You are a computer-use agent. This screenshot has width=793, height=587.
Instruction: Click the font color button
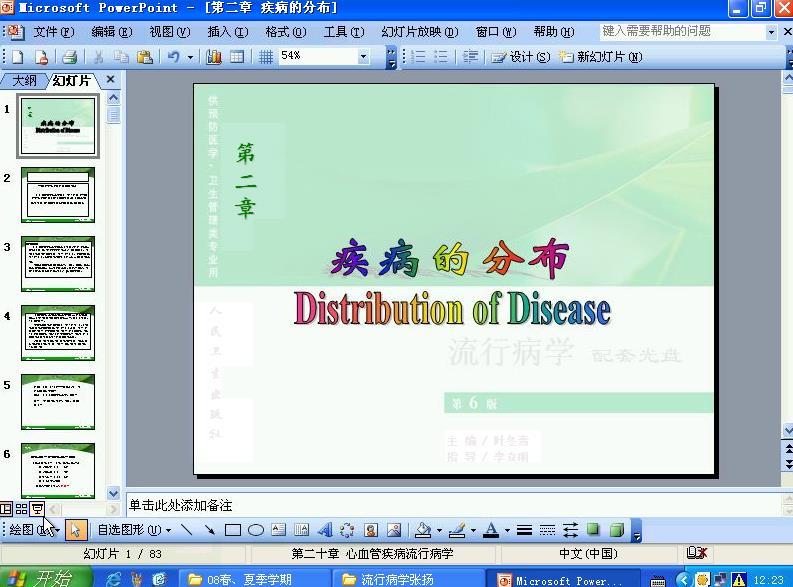click(491, 530)
